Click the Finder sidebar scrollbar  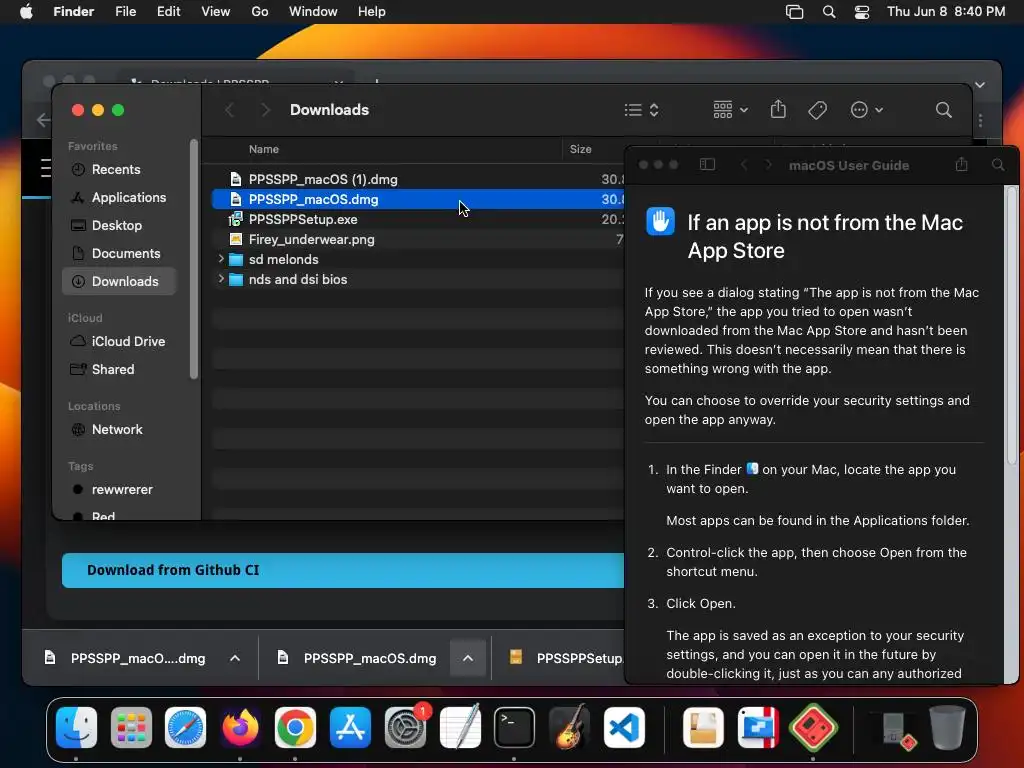193,259
